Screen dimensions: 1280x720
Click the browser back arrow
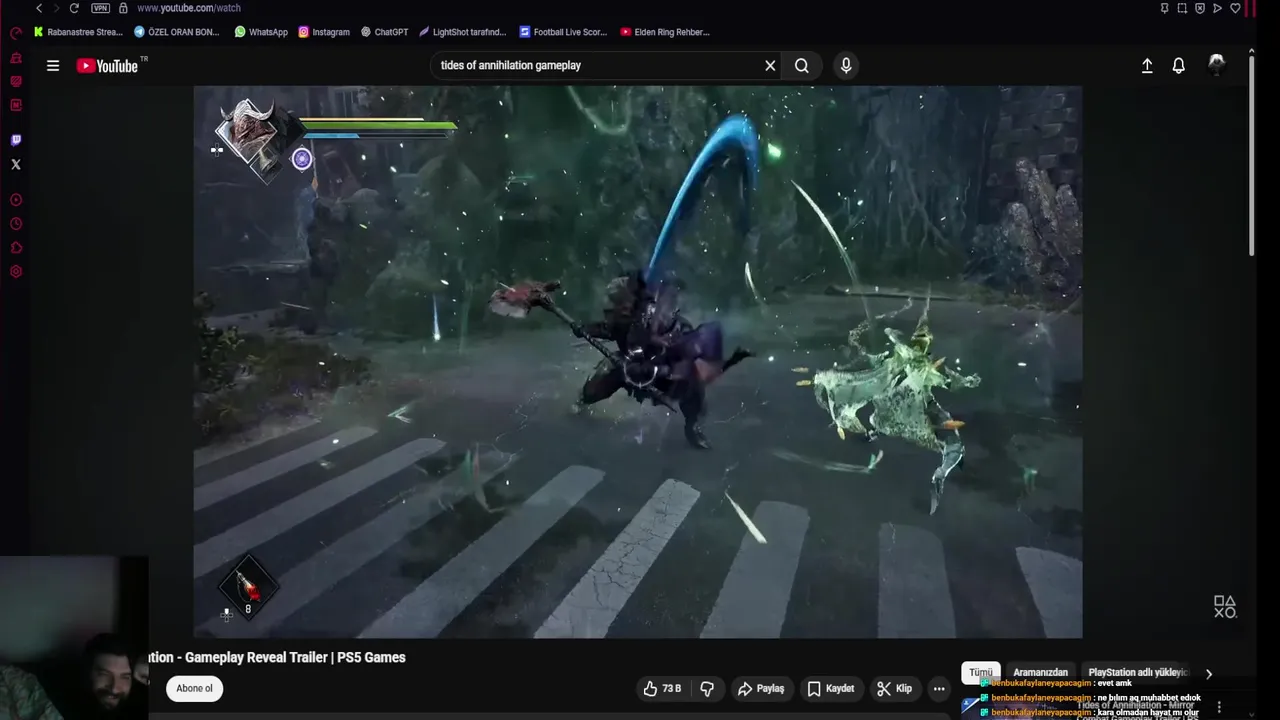(x=39, y=8)
